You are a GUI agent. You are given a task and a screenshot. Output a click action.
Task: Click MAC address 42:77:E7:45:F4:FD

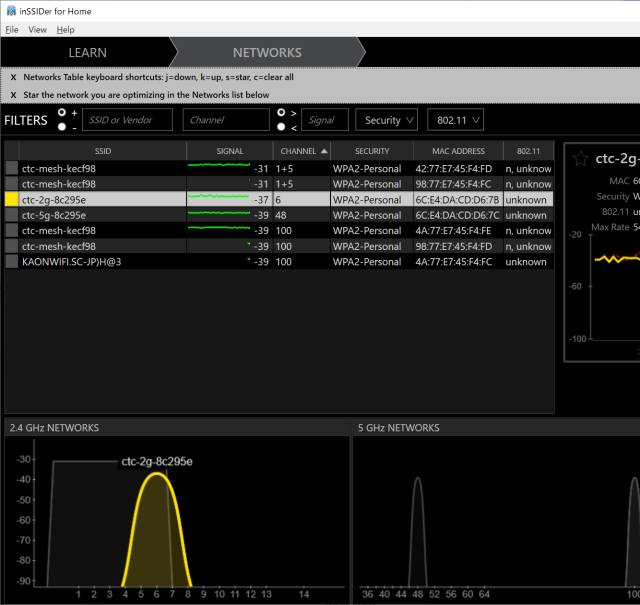click(x=453, y=169)
